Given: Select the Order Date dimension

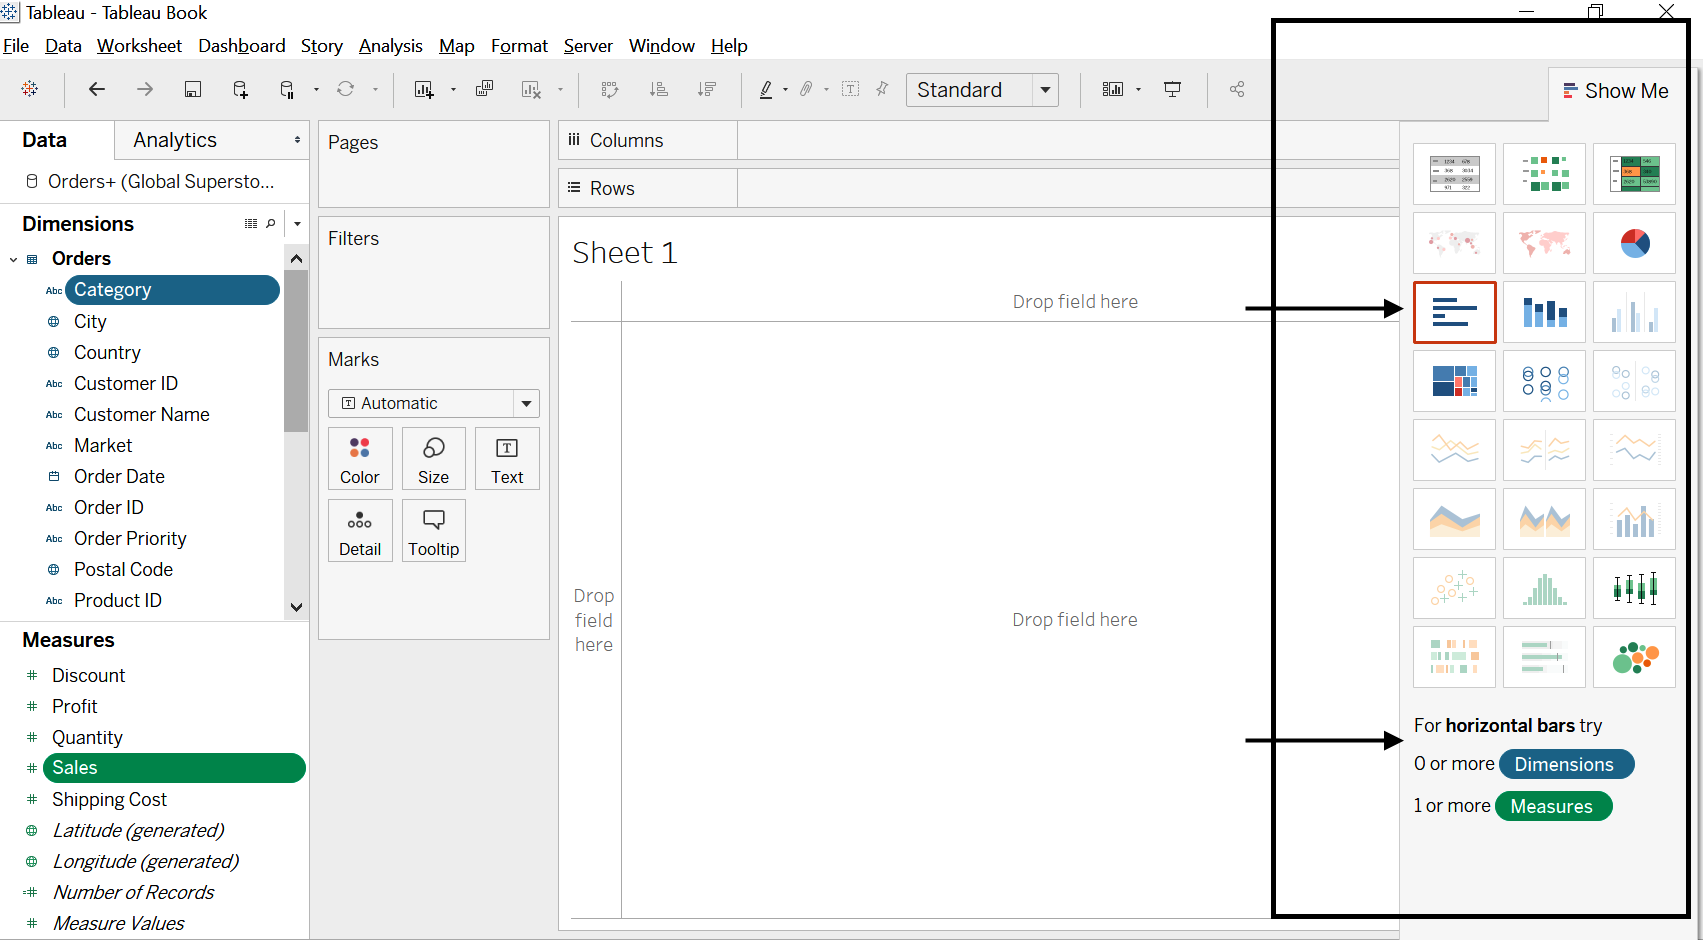Looking at the screenshot, I should [119, 477].
